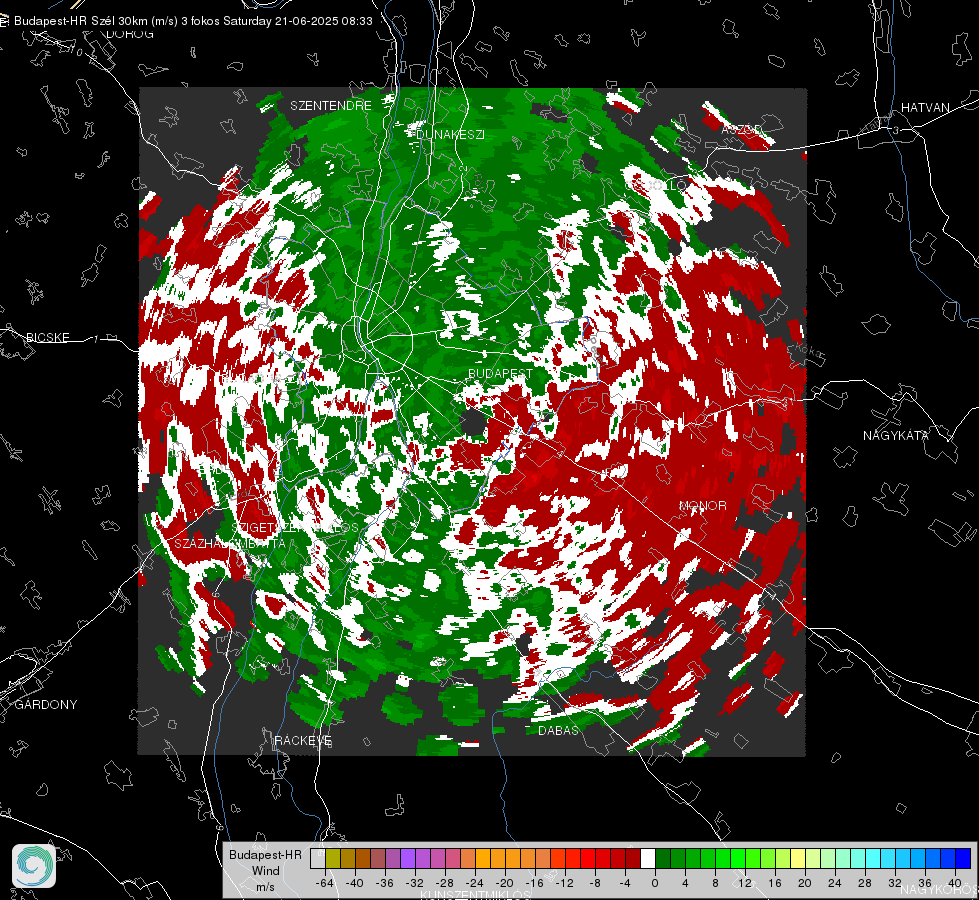Screen dimensions: 979x900
Task: Click the GÁRDONY town label
Action: 46,705
